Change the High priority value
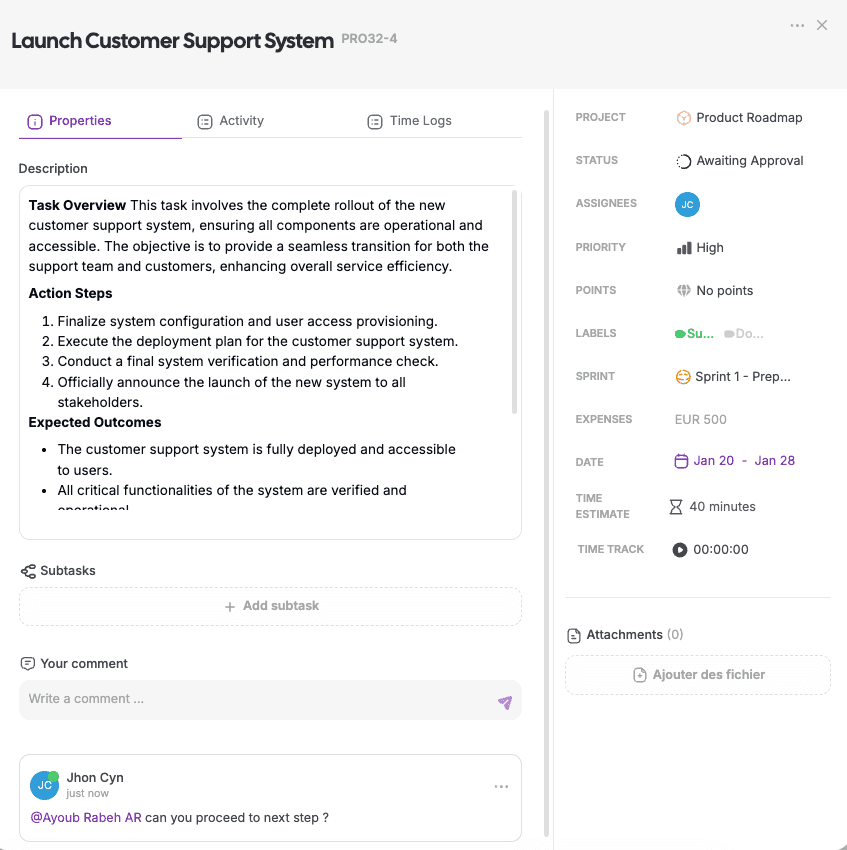The height and width of the screenshot is (850, 847). click(x=709, y=248)
